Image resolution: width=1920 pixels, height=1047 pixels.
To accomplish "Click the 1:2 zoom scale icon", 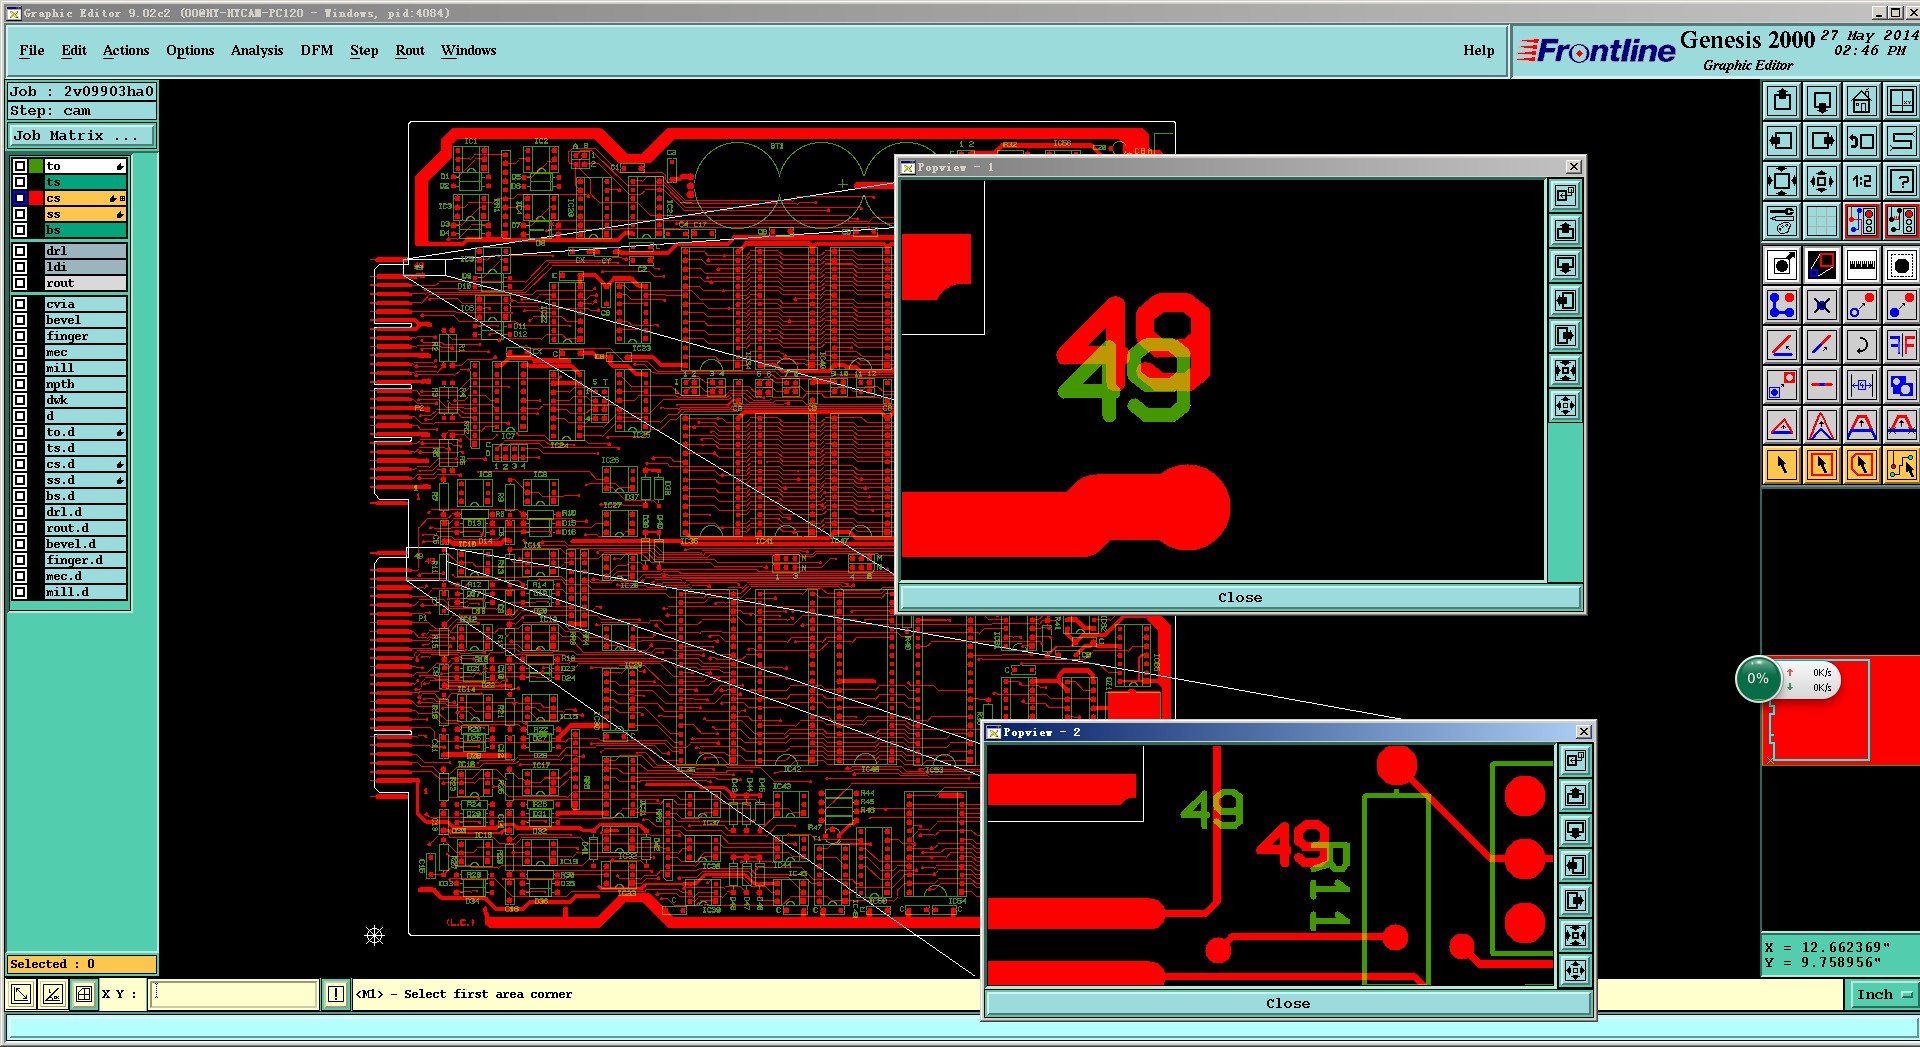I will pyautogui.click(x=1862, y=181).
